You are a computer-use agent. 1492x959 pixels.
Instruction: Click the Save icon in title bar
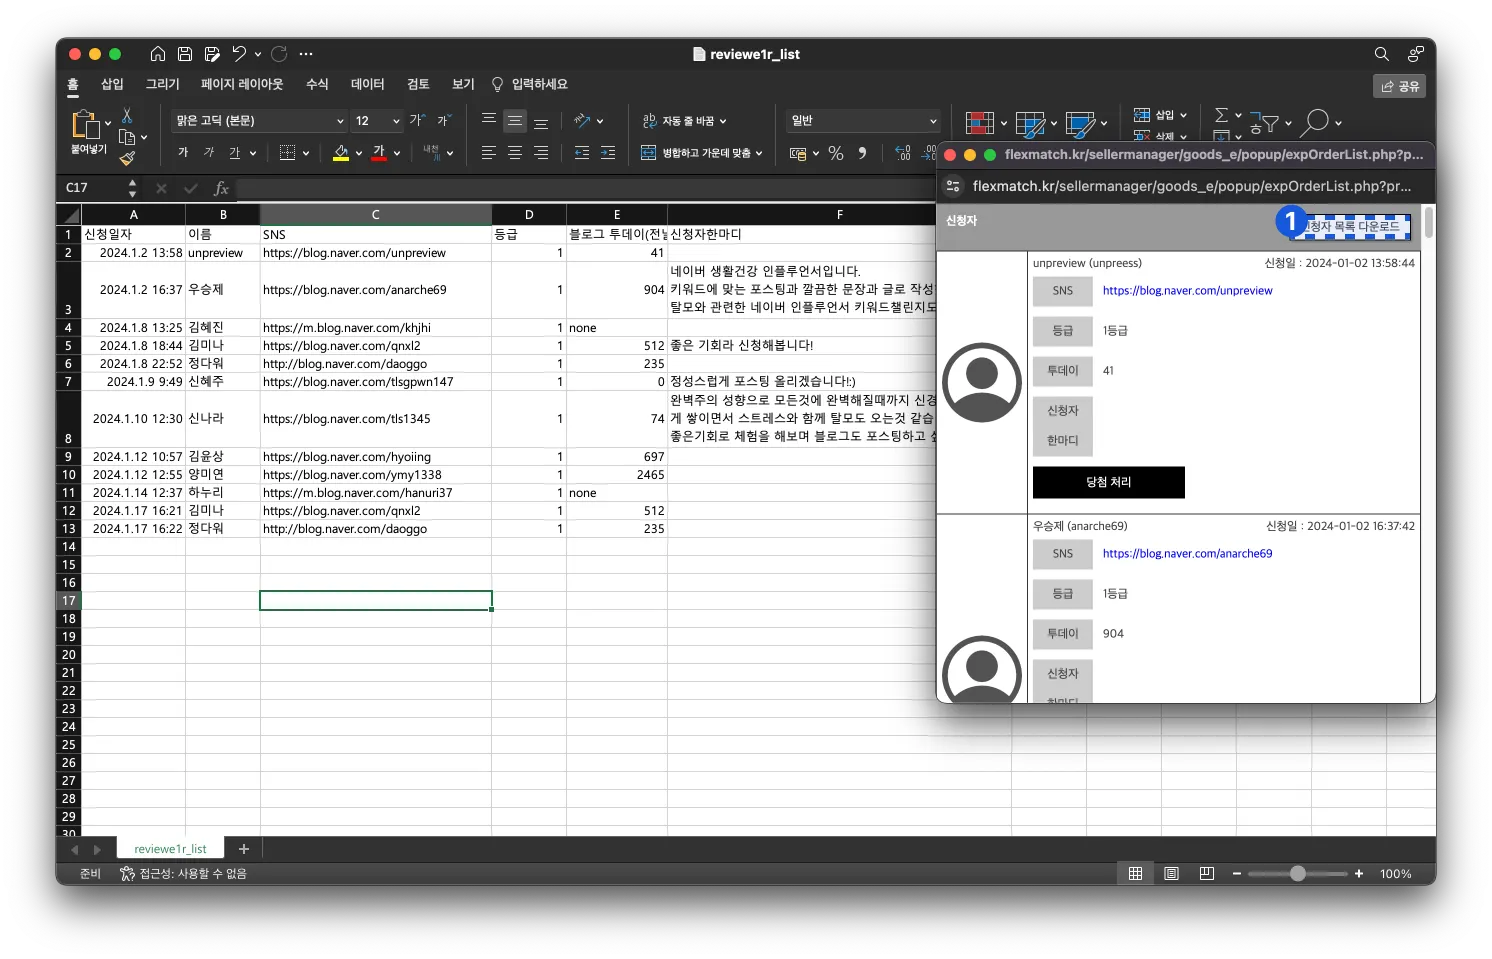[x=185, y=54]
